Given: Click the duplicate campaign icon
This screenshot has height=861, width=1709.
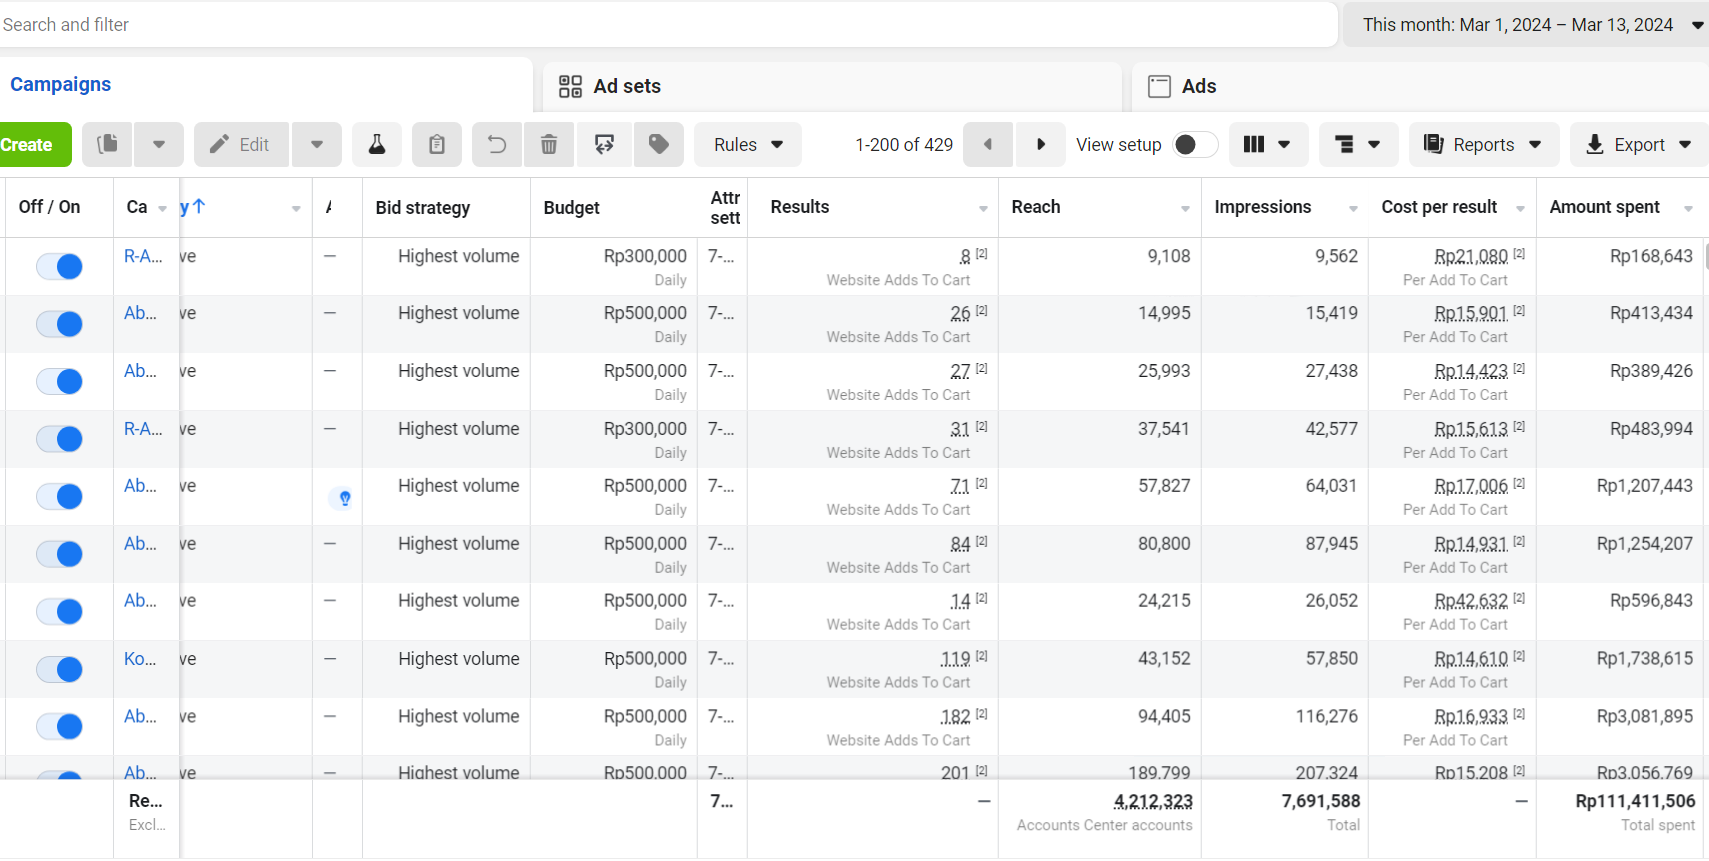Looking at the screenshot, I should pos(108,145).
